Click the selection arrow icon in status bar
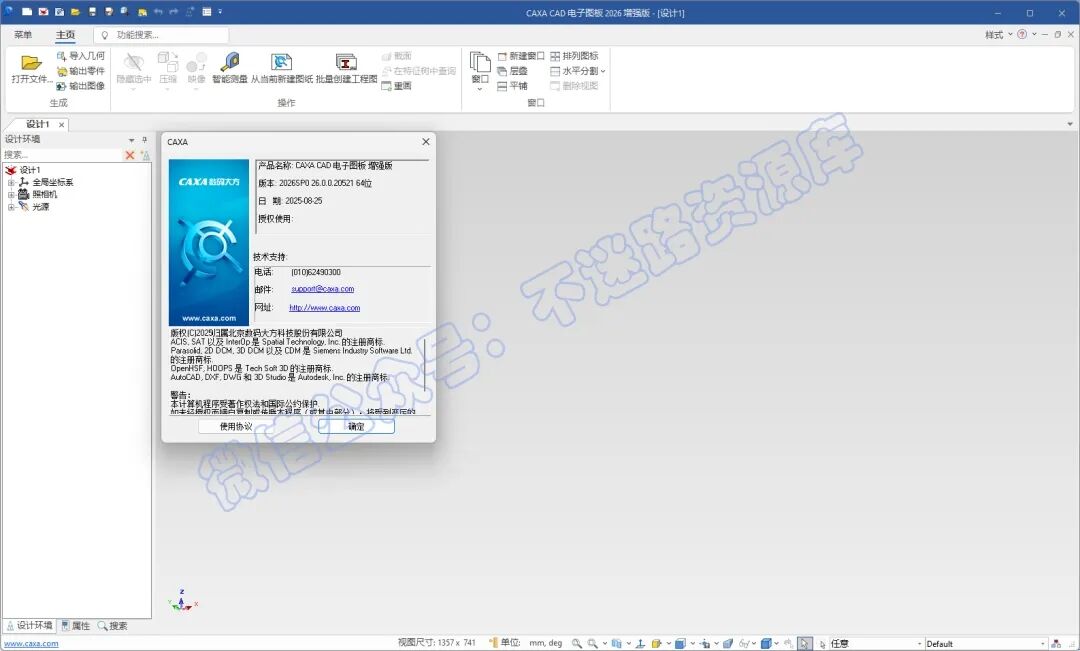Viewport: 1080px width, 651px height. point(804,643)
